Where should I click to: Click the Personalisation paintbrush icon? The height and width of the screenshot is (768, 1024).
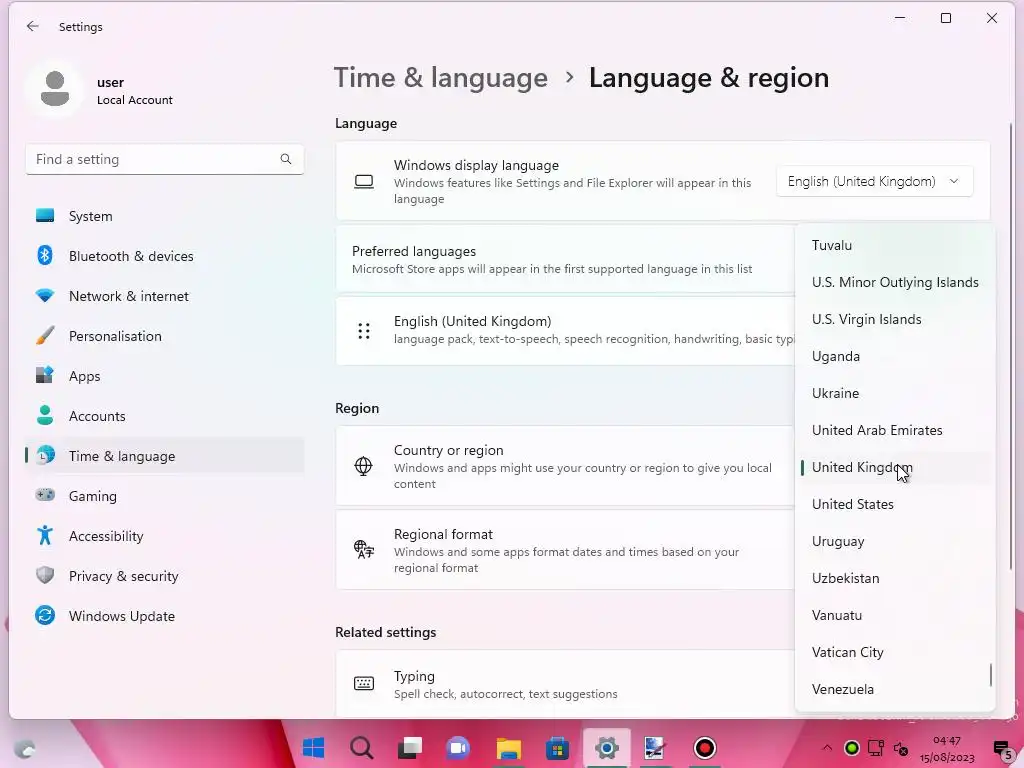pos(45,336)
